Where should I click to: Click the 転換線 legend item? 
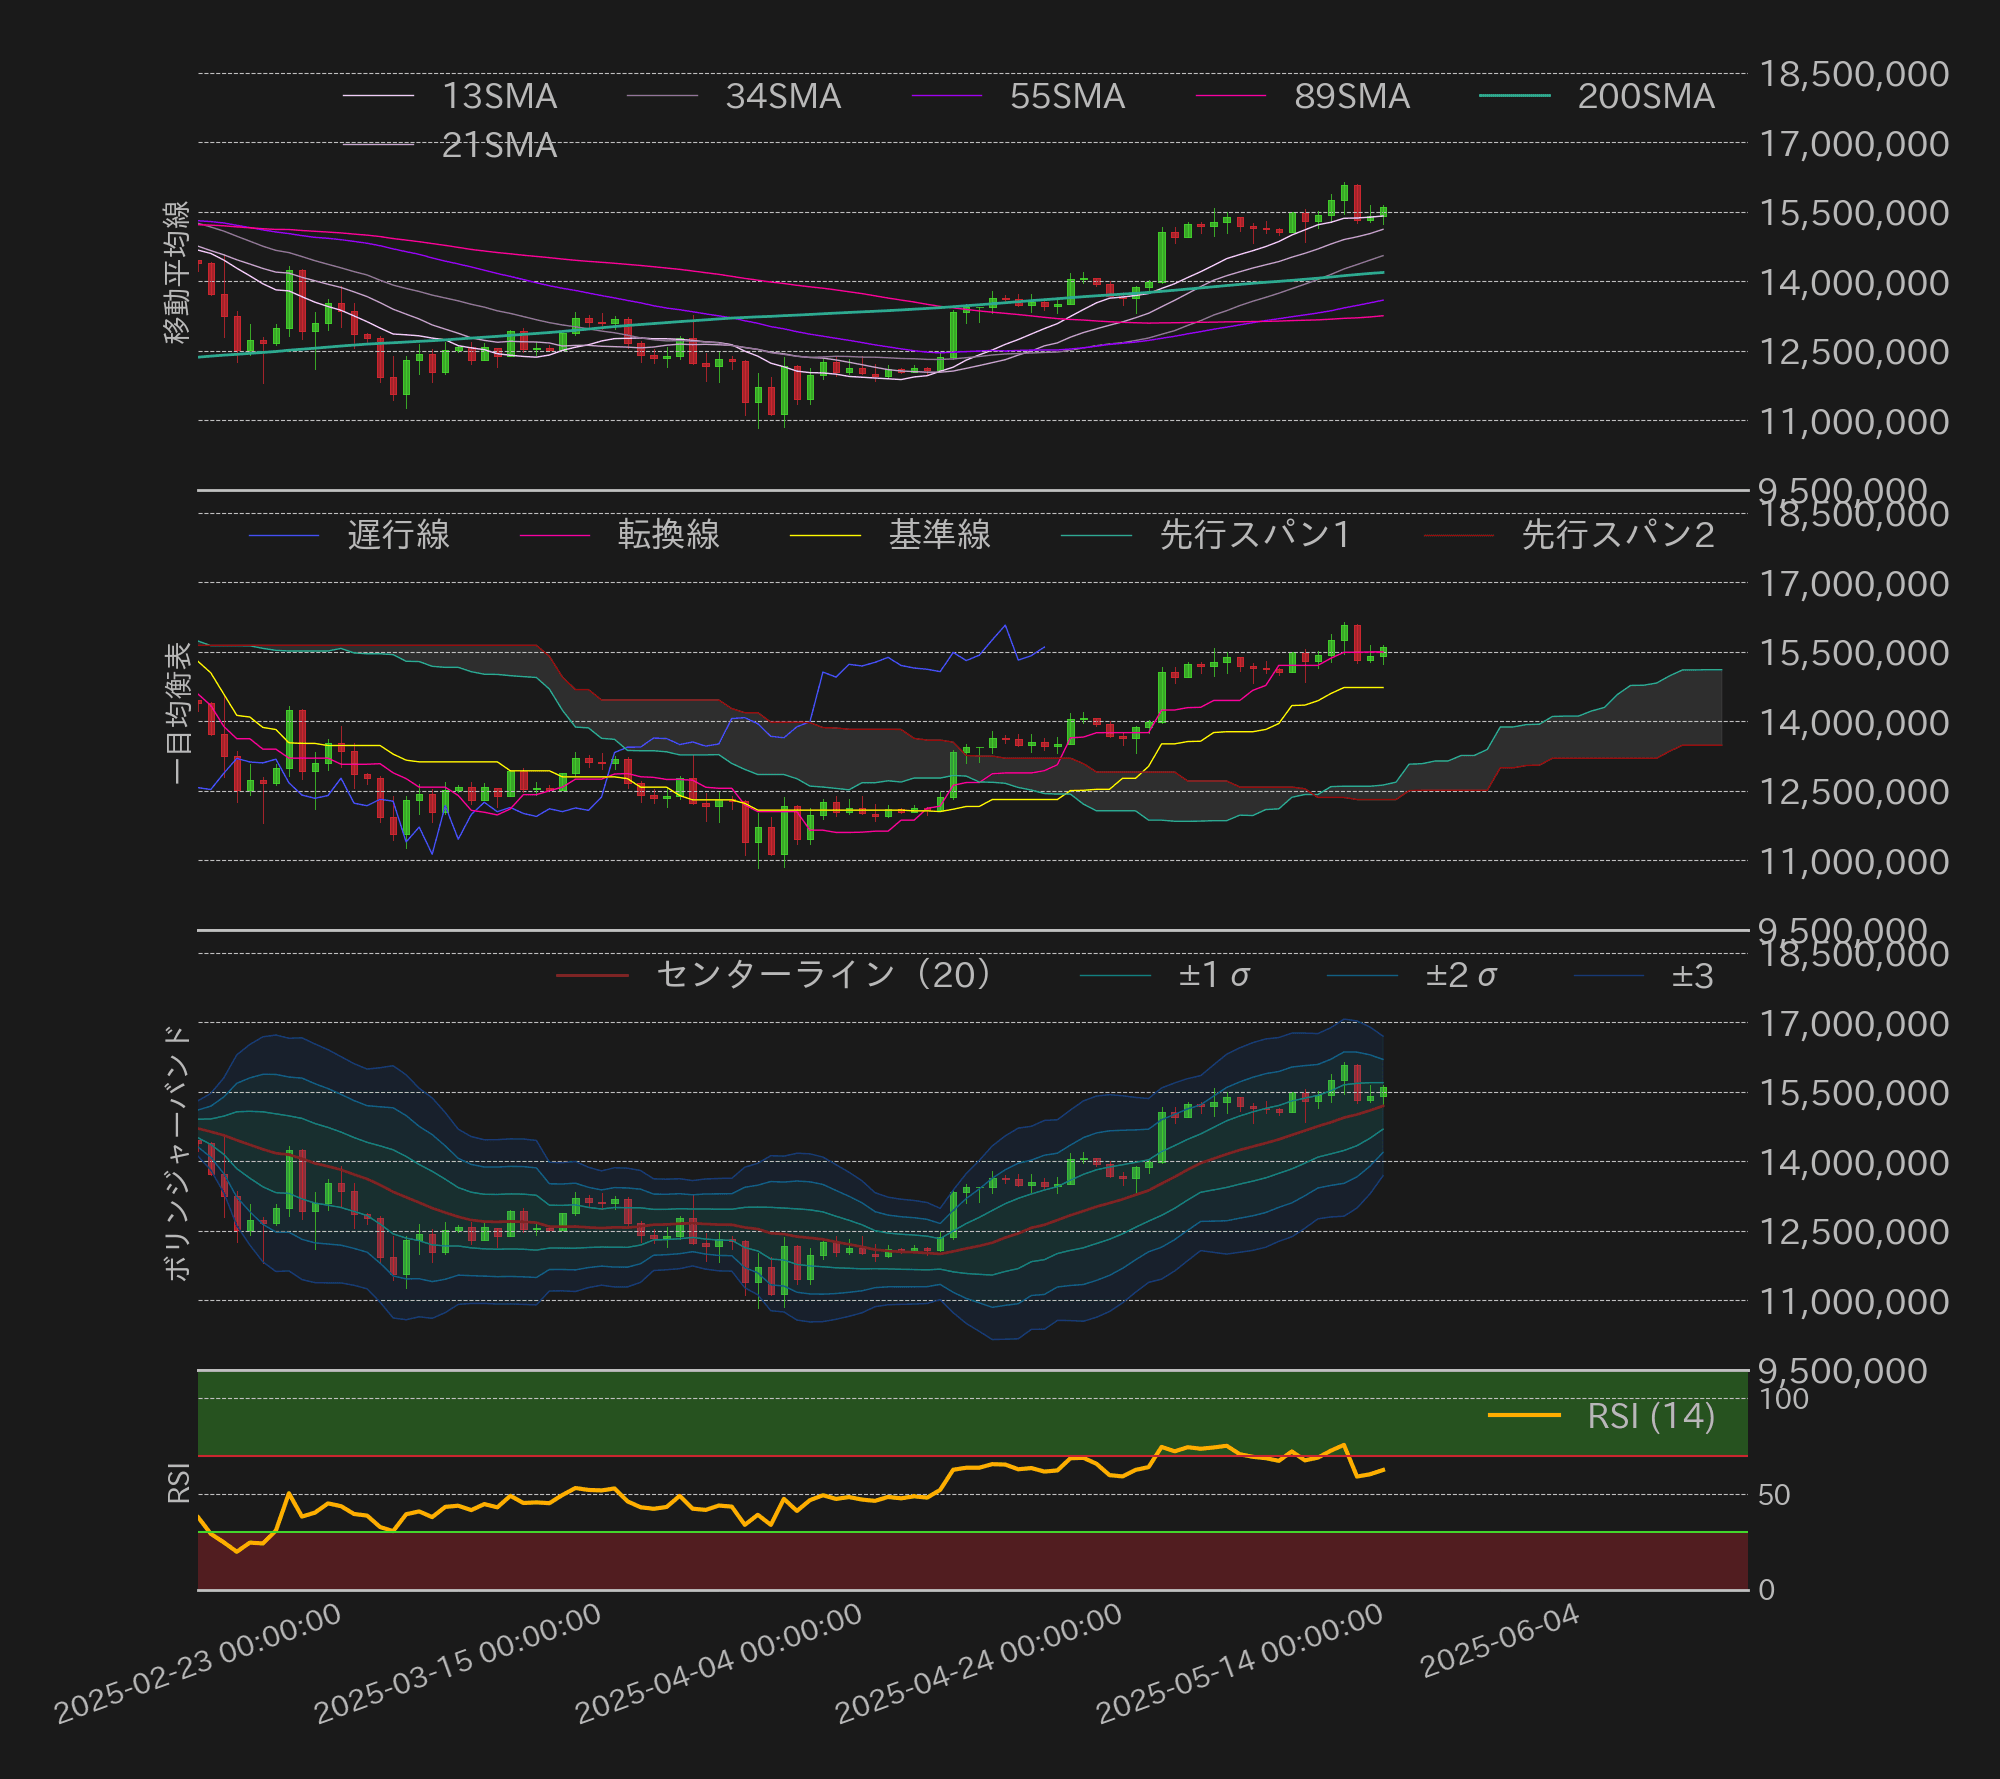(668, 535)
